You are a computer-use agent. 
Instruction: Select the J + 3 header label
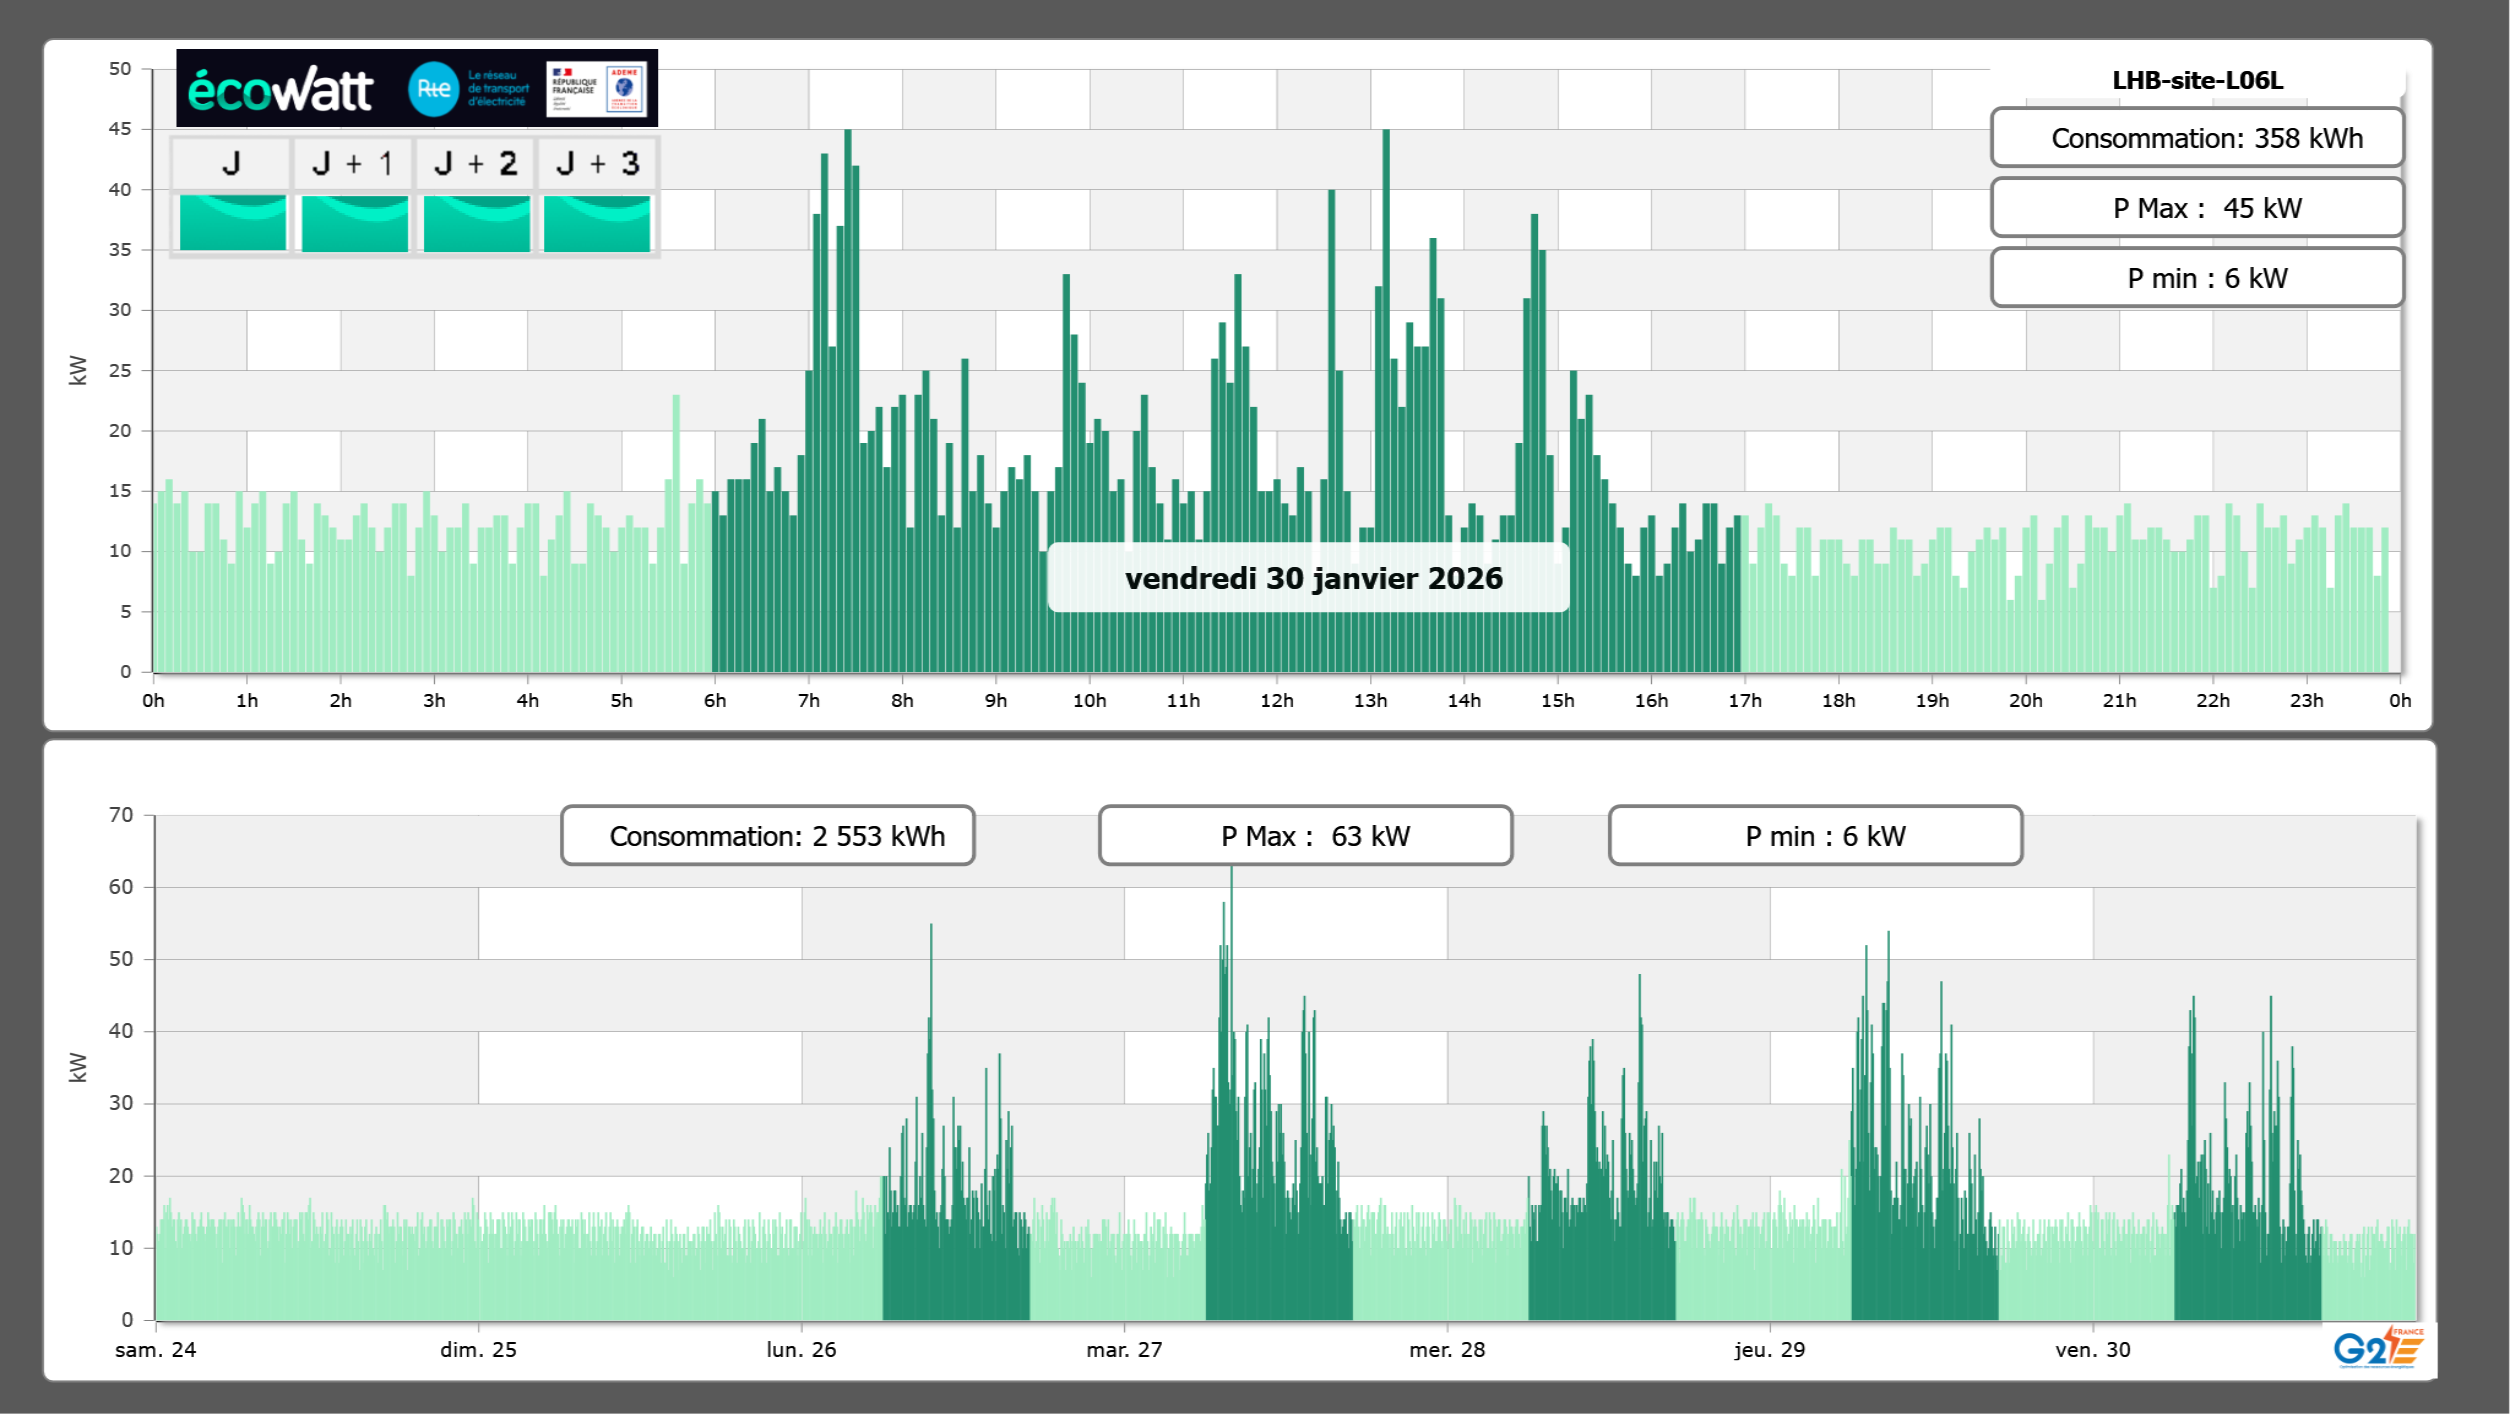597,163
